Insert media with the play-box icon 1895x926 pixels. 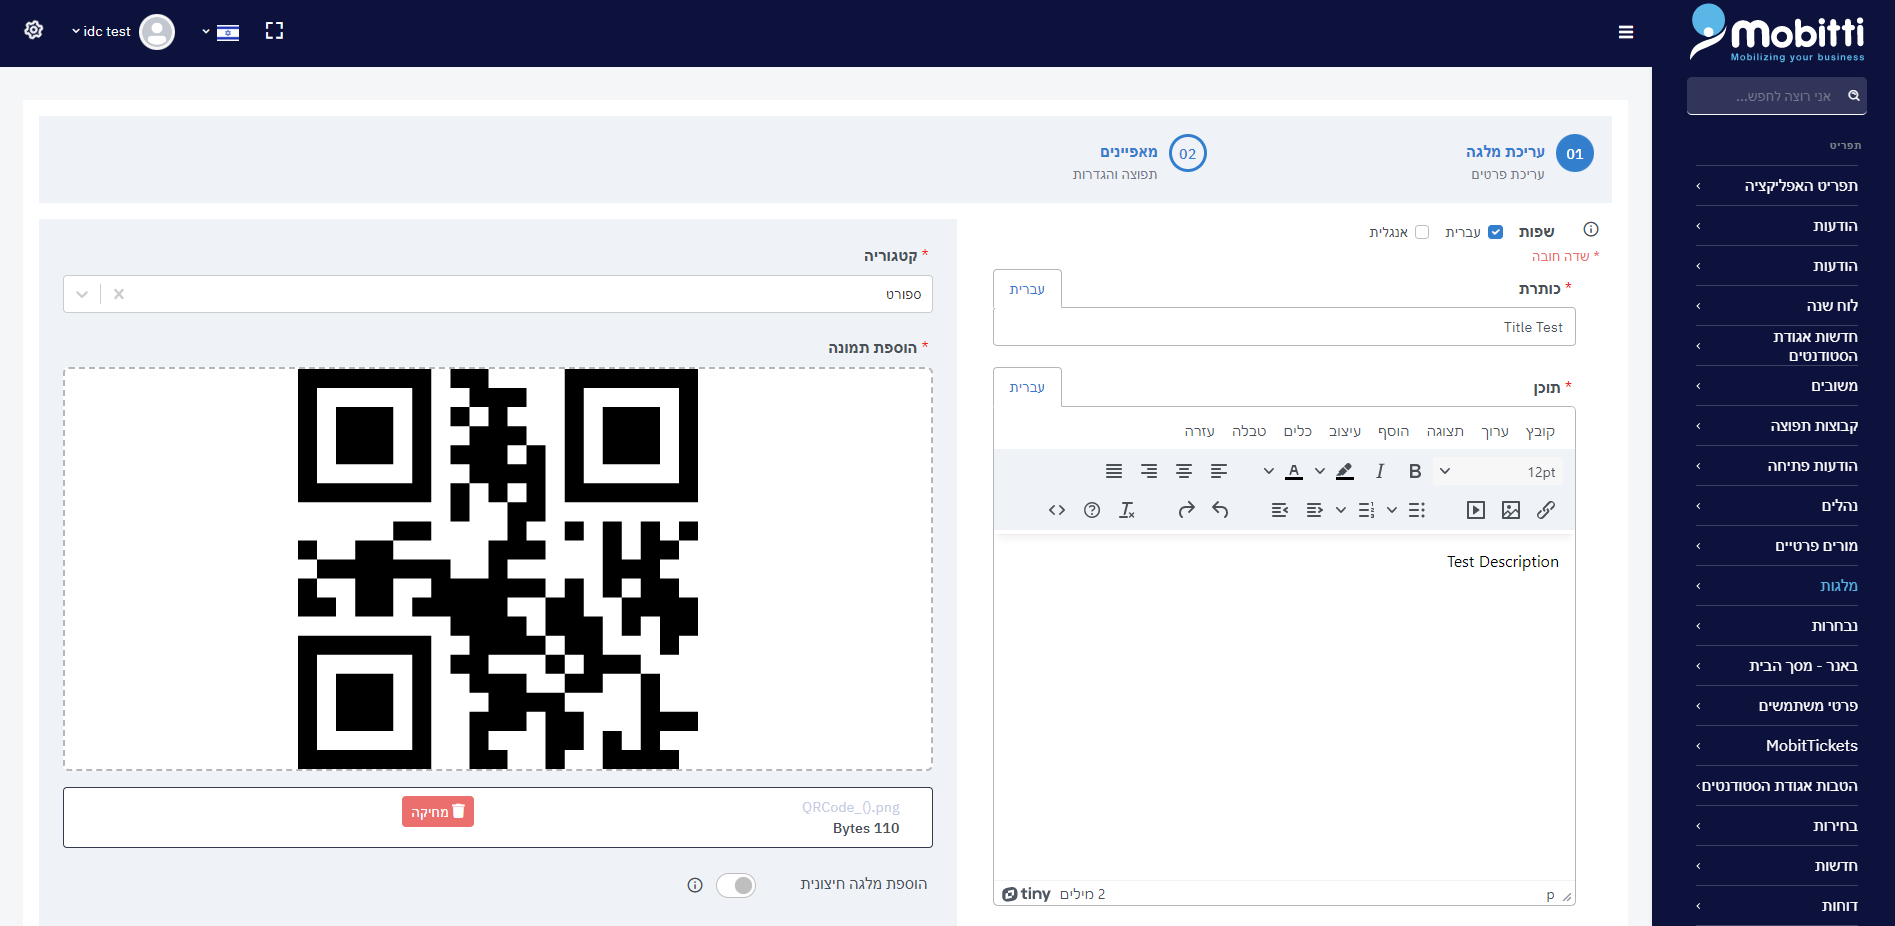1476,510
